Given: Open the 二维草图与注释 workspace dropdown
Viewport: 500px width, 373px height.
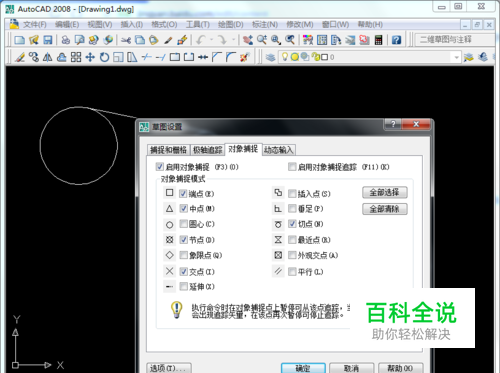Looking at the screenshot, I should (455, 40).
